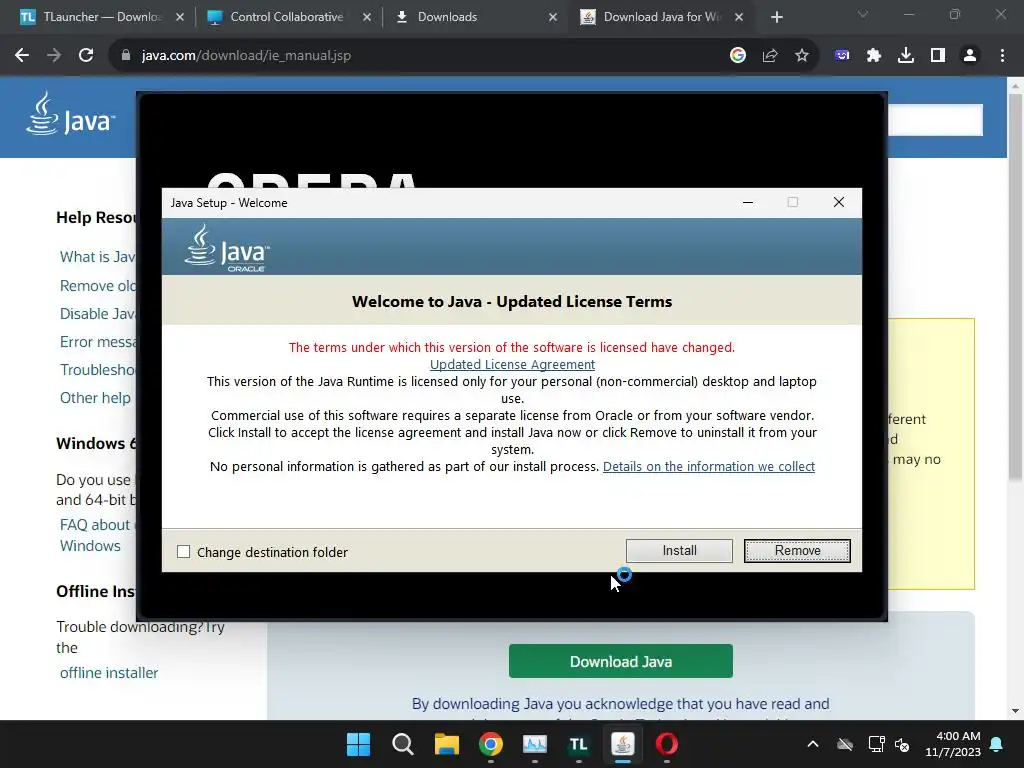The image size is (1024, 768).
Task: Open the Other help link
Action: point(95,398)
